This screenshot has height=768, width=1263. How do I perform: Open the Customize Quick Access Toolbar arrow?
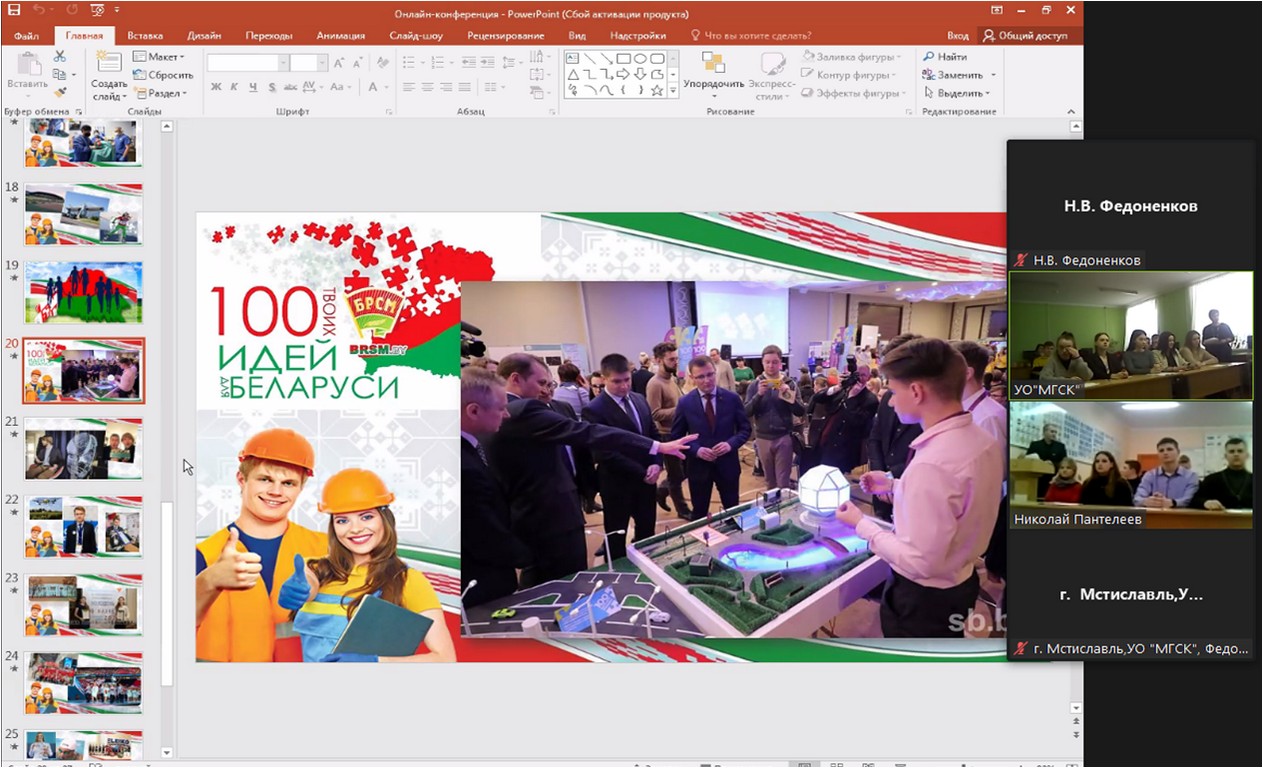tap(118, 10)
